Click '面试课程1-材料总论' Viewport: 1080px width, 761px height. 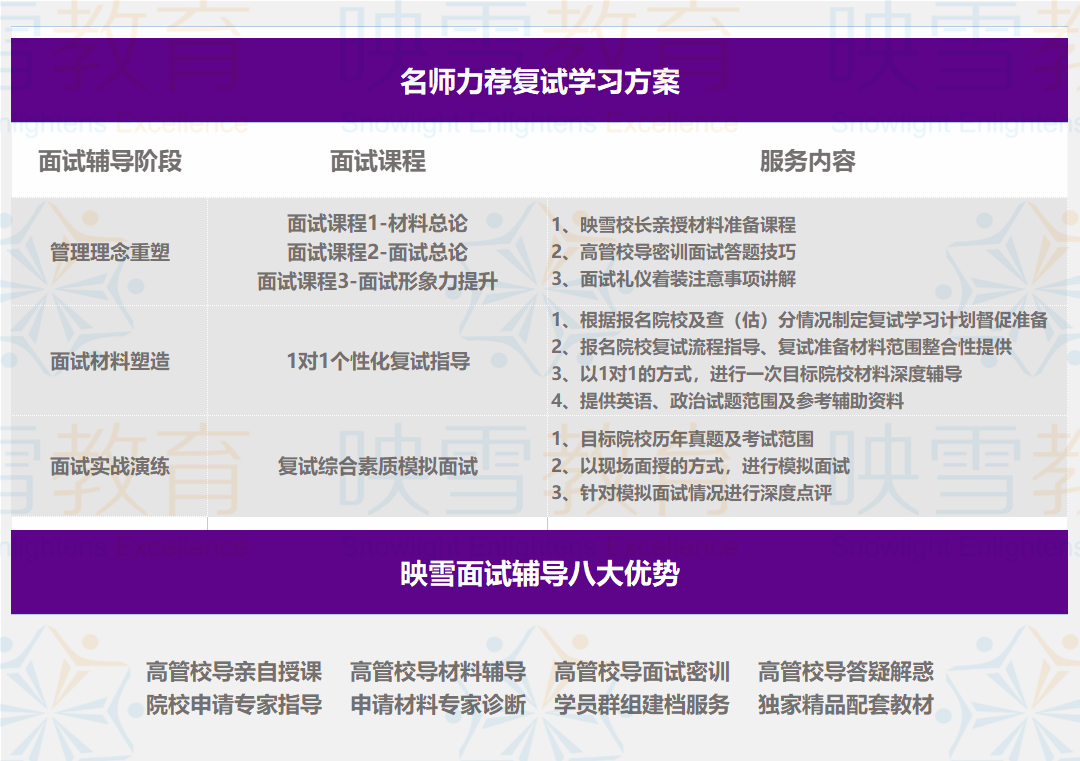(x=377, y=224)
